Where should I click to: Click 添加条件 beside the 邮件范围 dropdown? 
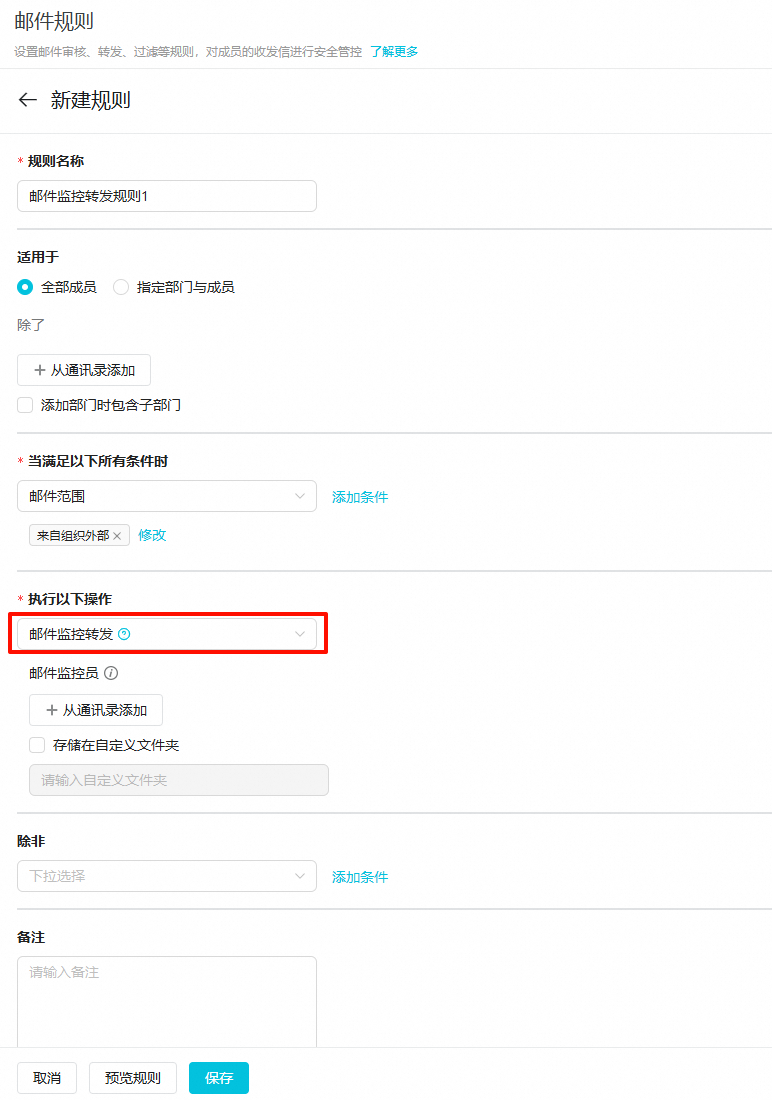click(x=360, y=497)
